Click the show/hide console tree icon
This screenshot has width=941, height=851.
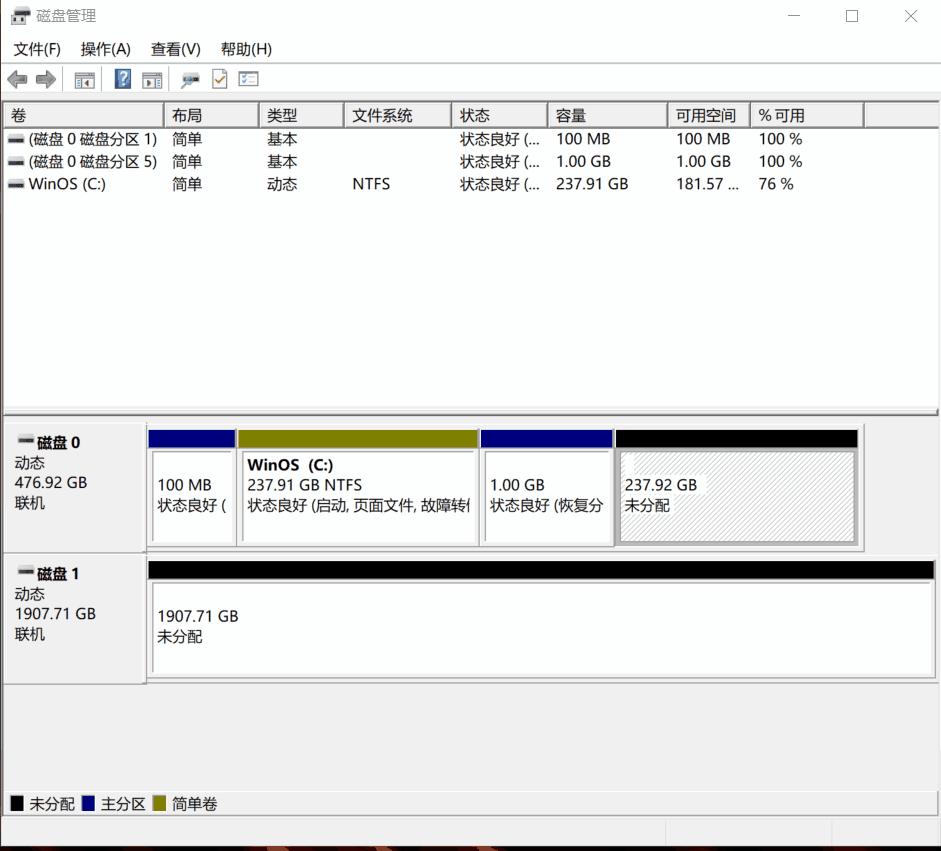pos(85,79)
